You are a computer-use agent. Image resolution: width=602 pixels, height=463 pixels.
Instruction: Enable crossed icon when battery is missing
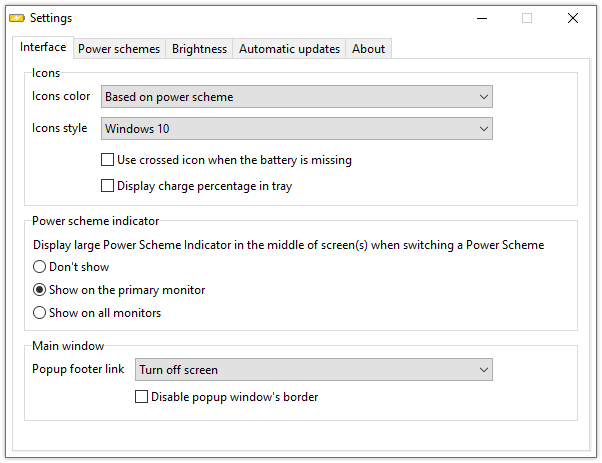pyautogui.click(x=108, y=160)
